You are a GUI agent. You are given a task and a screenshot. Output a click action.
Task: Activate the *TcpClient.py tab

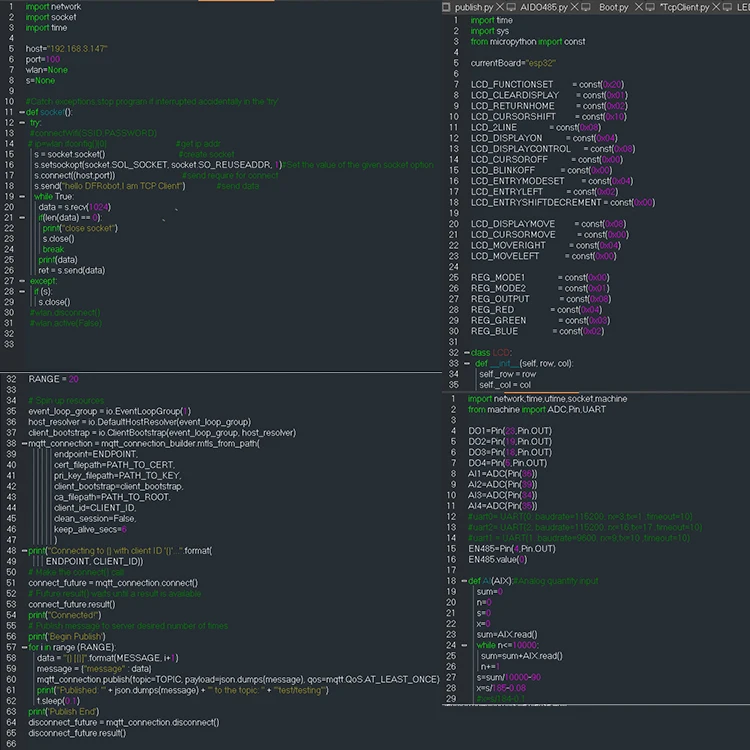tap(684, 7)
